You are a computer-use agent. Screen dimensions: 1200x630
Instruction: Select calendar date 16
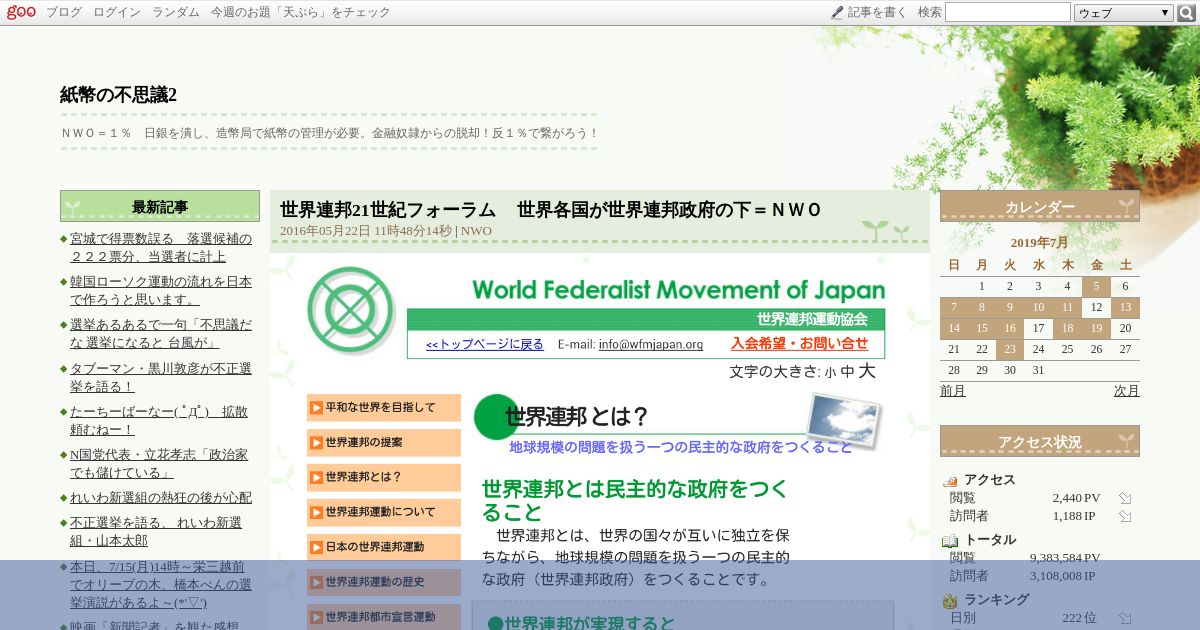(1010, 328)
